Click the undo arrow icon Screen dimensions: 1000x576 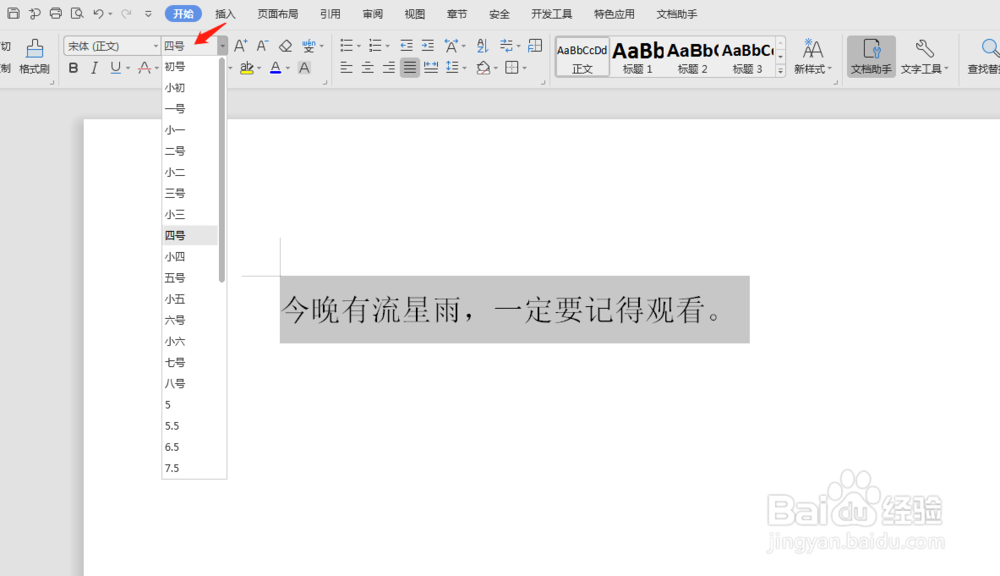pyautogui.click(x=97, y=13)
